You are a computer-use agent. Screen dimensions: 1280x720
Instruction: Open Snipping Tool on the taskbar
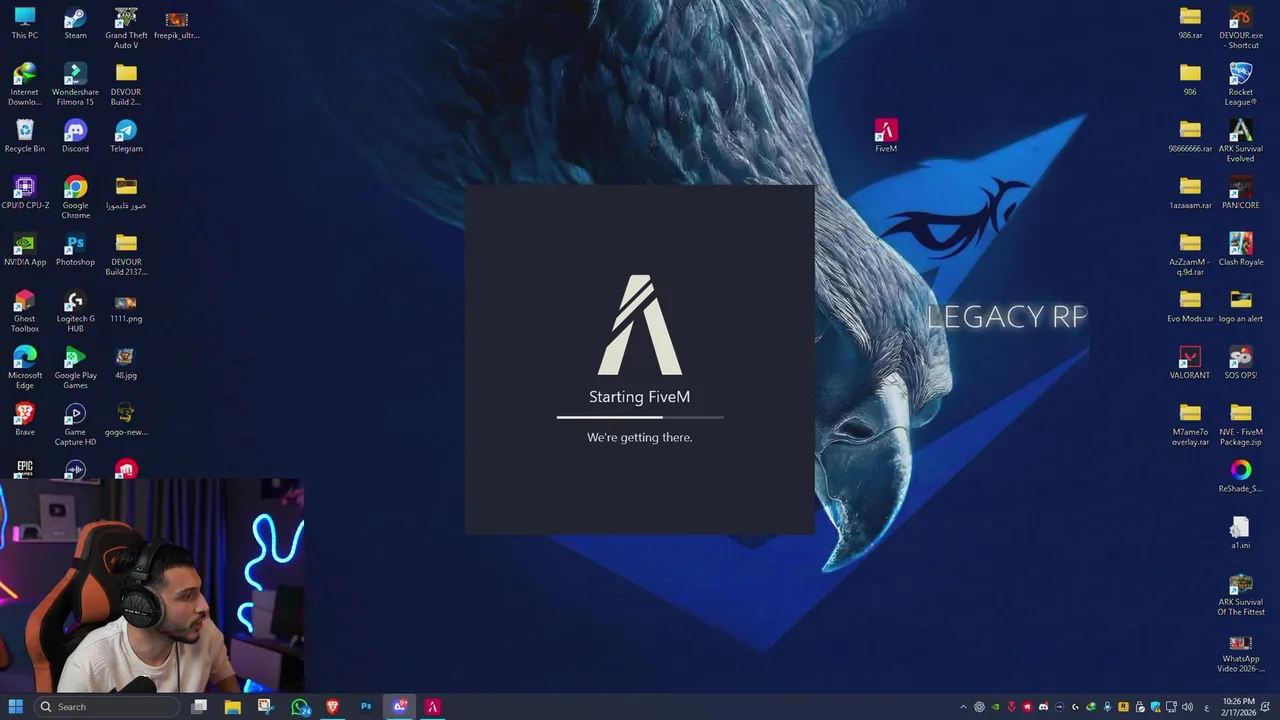265,707
